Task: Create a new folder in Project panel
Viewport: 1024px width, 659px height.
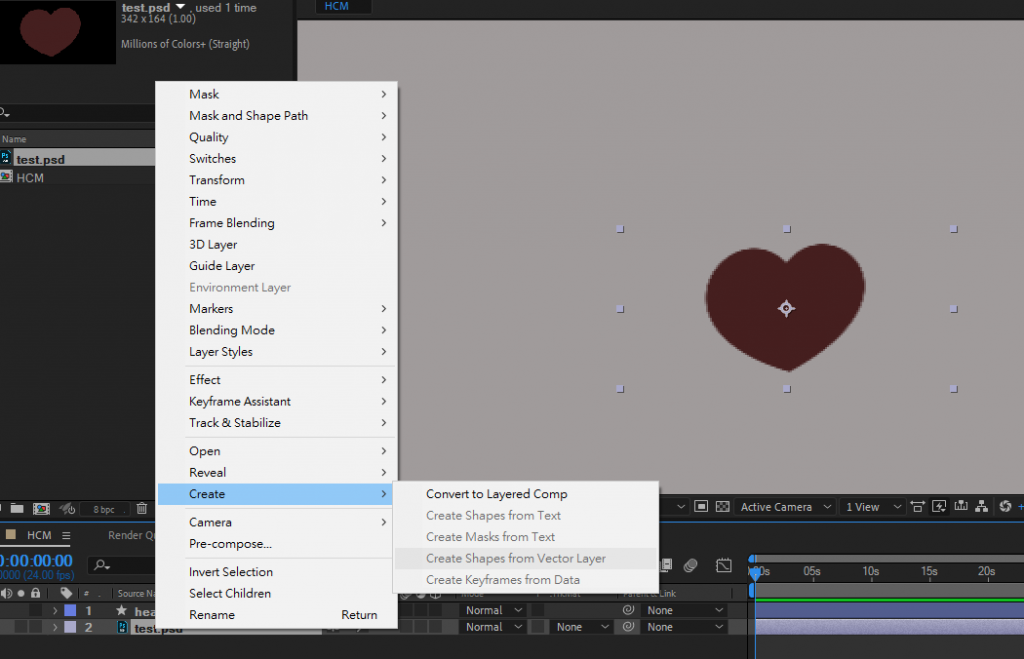Action: 17,508
